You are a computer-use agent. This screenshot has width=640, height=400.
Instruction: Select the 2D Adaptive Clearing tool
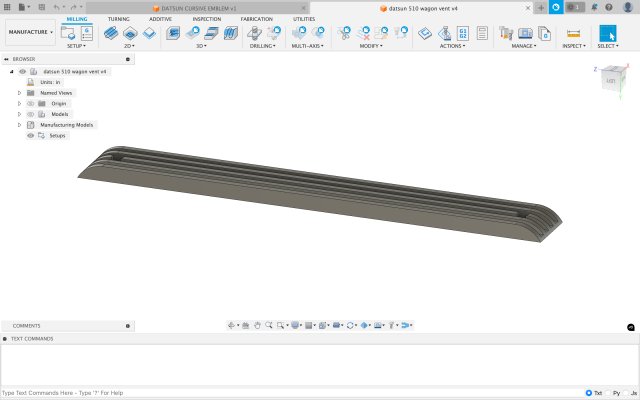tap(111, 33)
